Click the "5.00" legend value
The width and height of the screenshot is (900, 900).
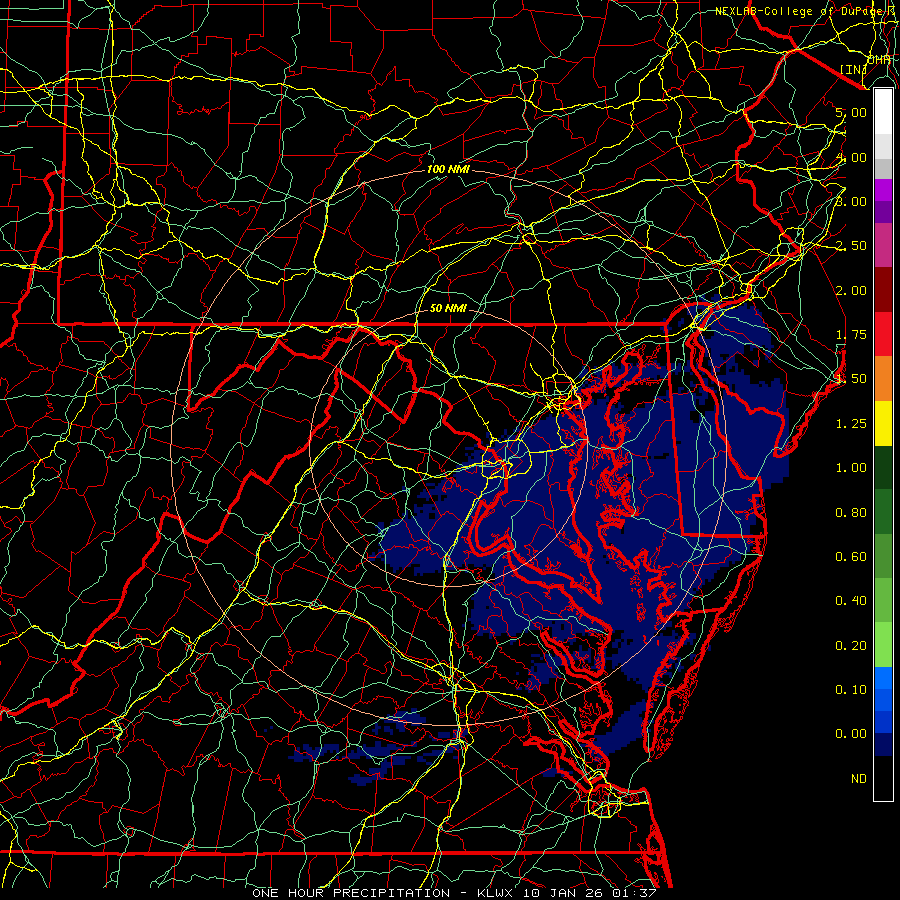[851, 112]
